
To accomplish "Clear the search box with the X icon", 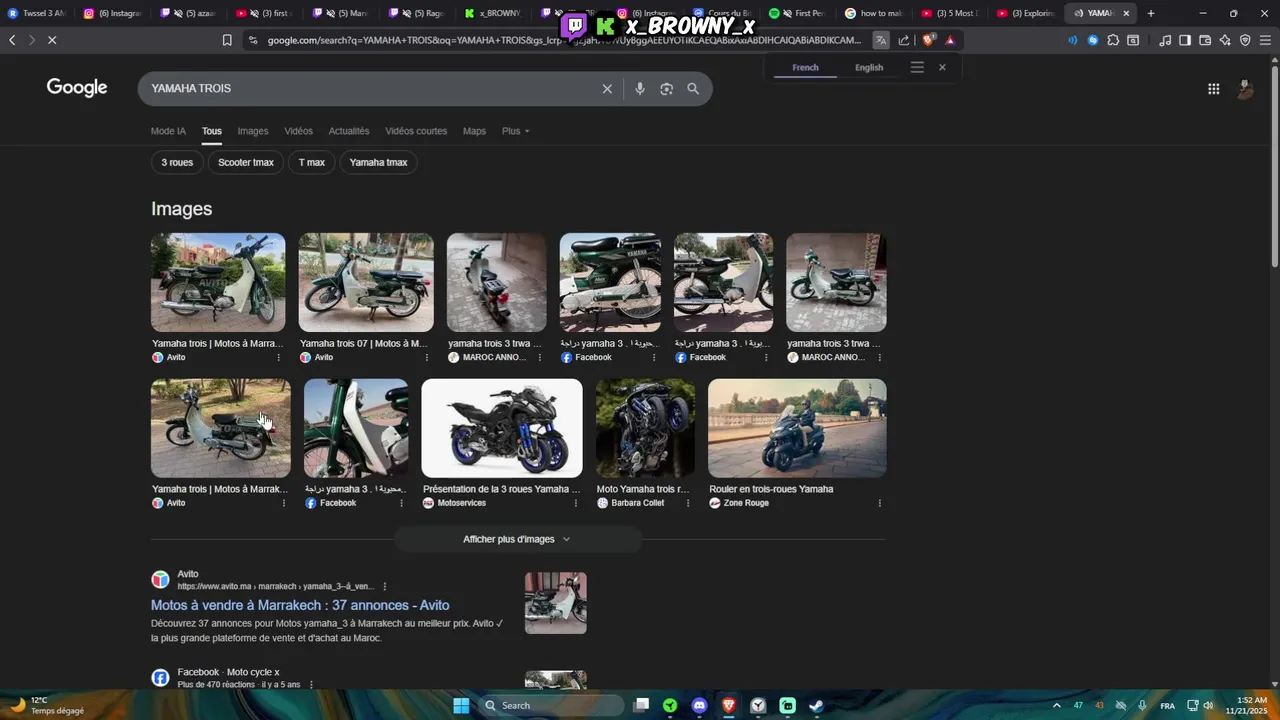I will pos(607,89).
